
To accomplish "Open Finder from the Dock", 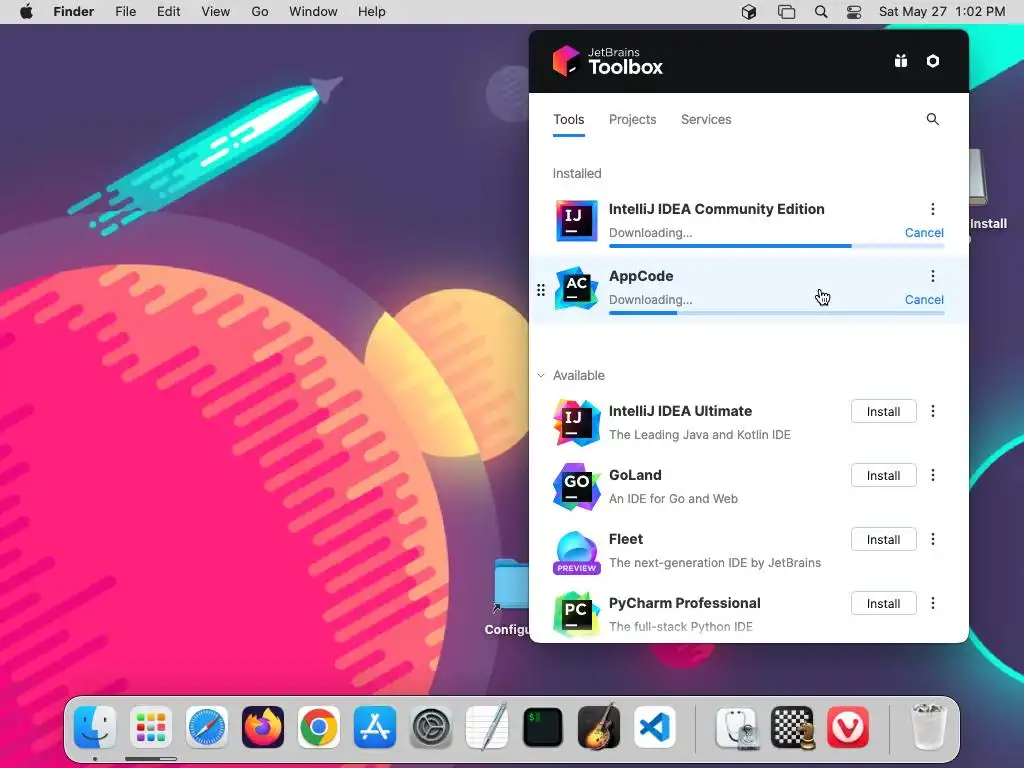I will (x=95, y=727).
